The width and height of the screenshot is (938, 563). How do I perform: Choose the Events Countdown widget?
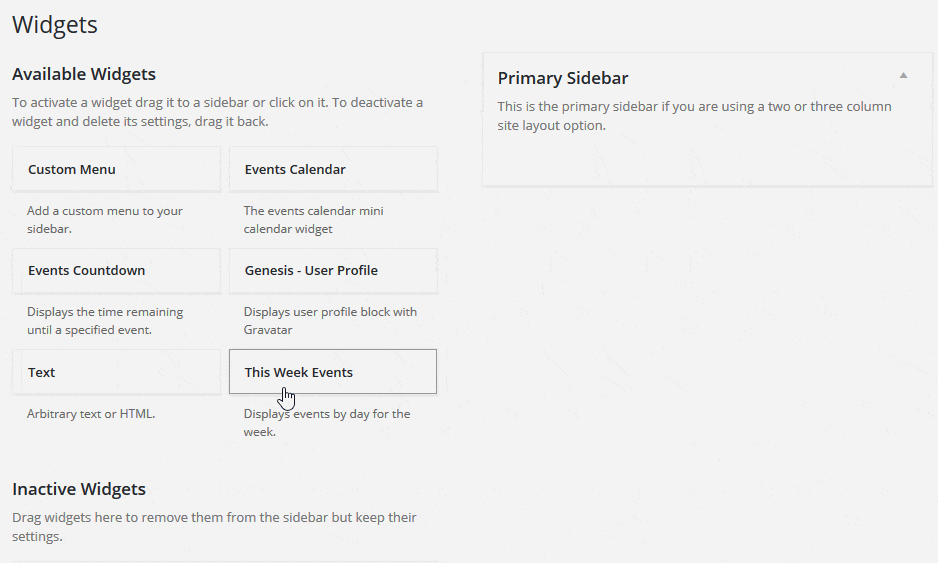coord(117,270)
